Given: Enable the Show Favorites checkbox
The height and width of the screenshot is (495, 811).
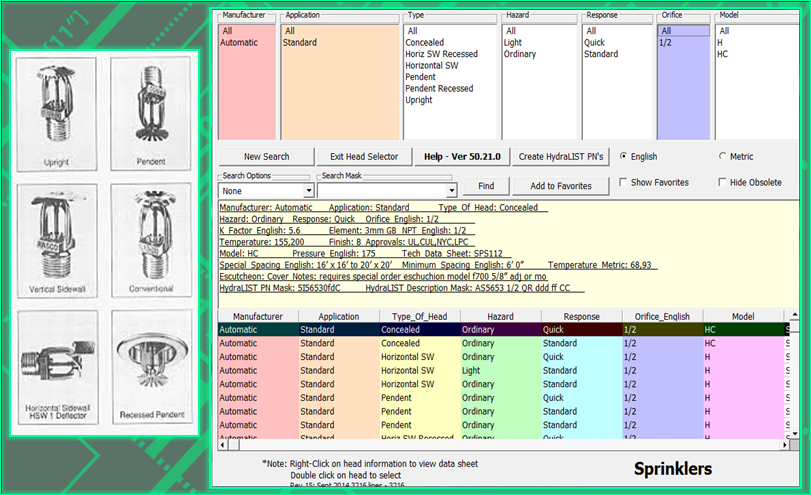Looking at the screenshot, I should (624, 183).
